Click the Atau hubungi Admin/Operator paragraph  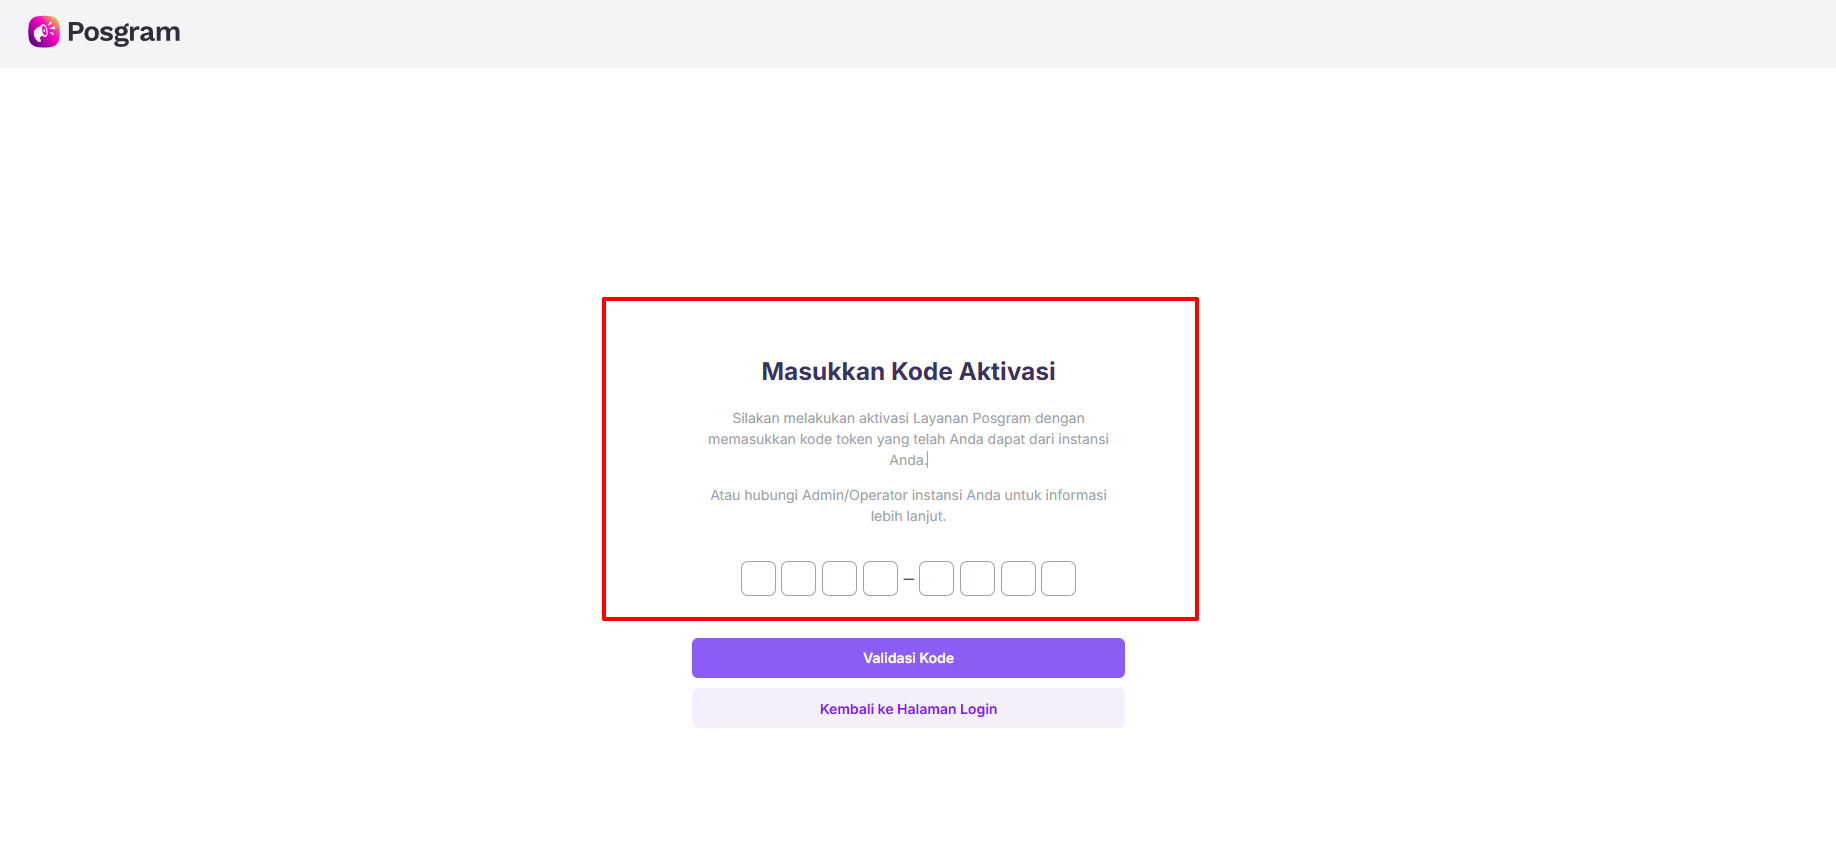[x=908, y=505]
